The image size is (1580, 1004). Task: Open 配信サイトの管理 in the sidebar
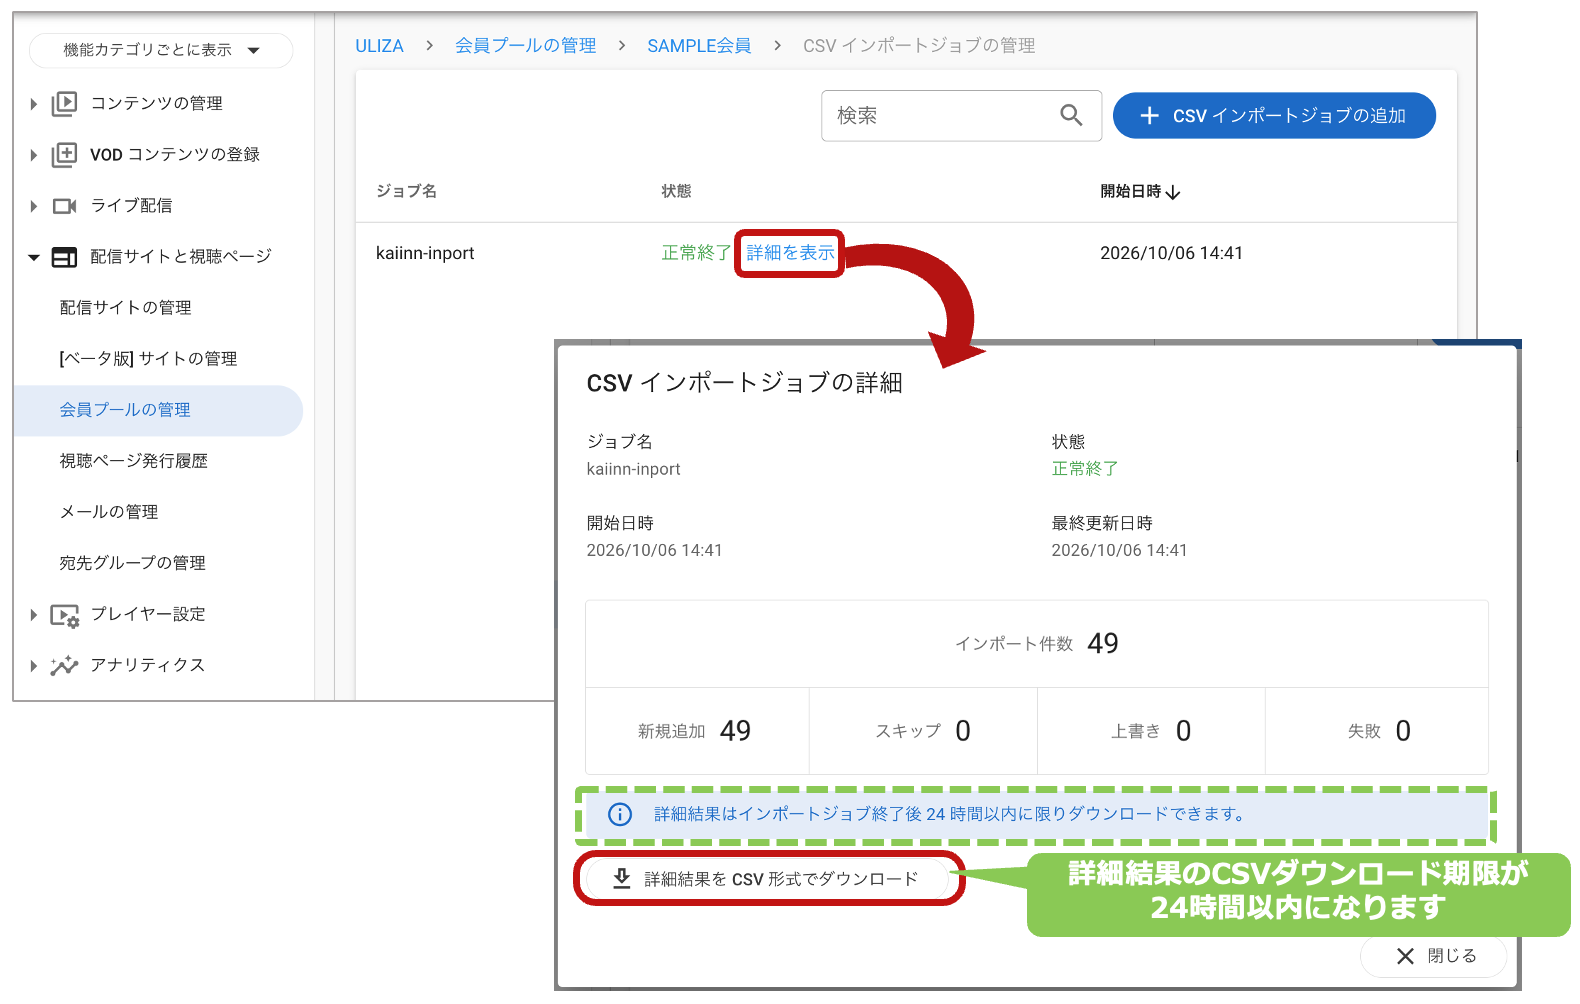click(x=125, y=308)
